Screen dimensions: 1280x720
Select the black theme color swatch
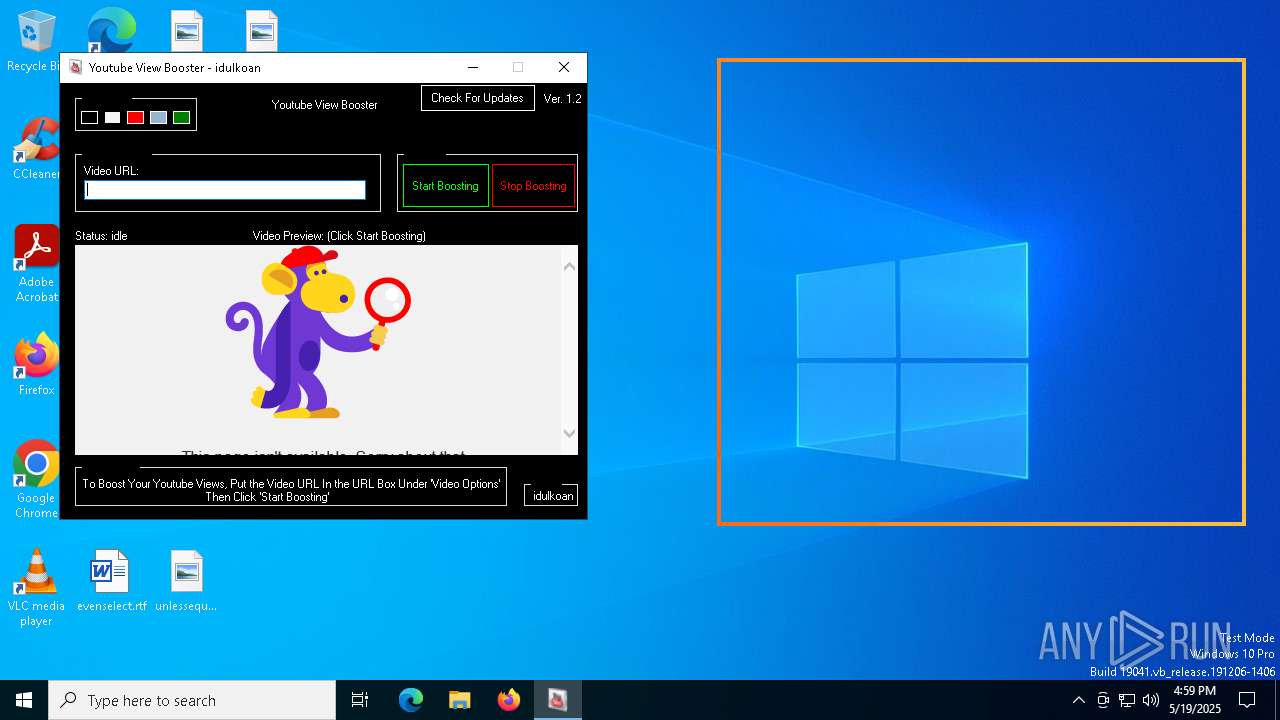click(x=89, y=117)
